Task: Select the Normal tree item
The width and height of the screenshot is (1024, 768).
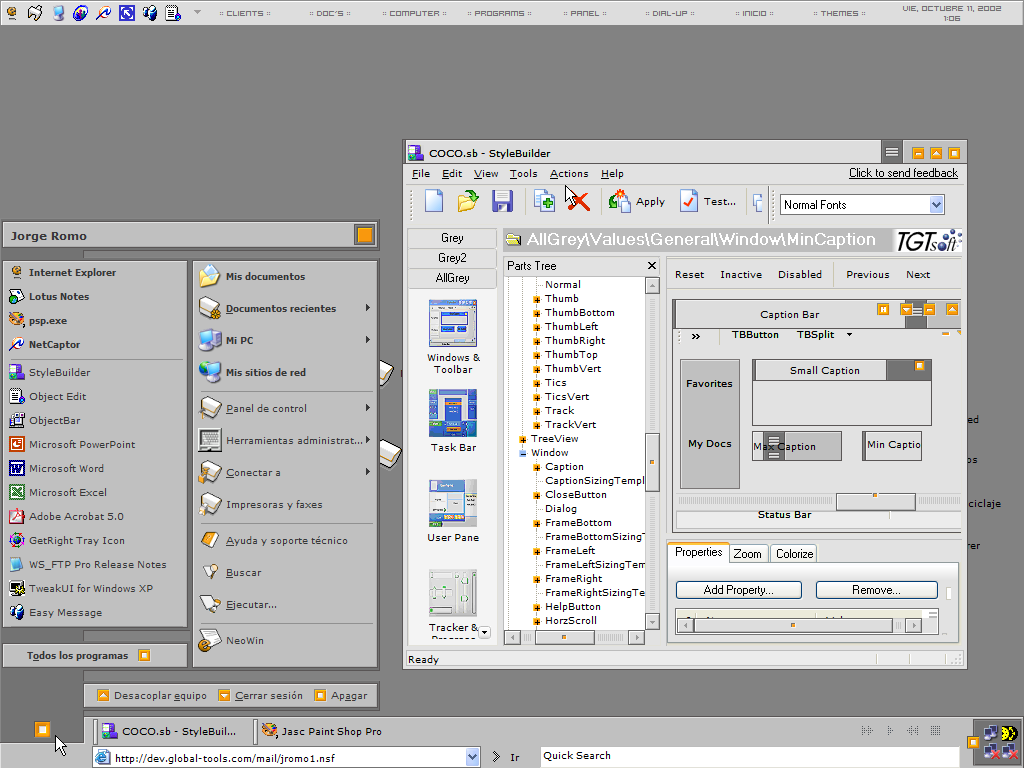Action: point(563,285)
